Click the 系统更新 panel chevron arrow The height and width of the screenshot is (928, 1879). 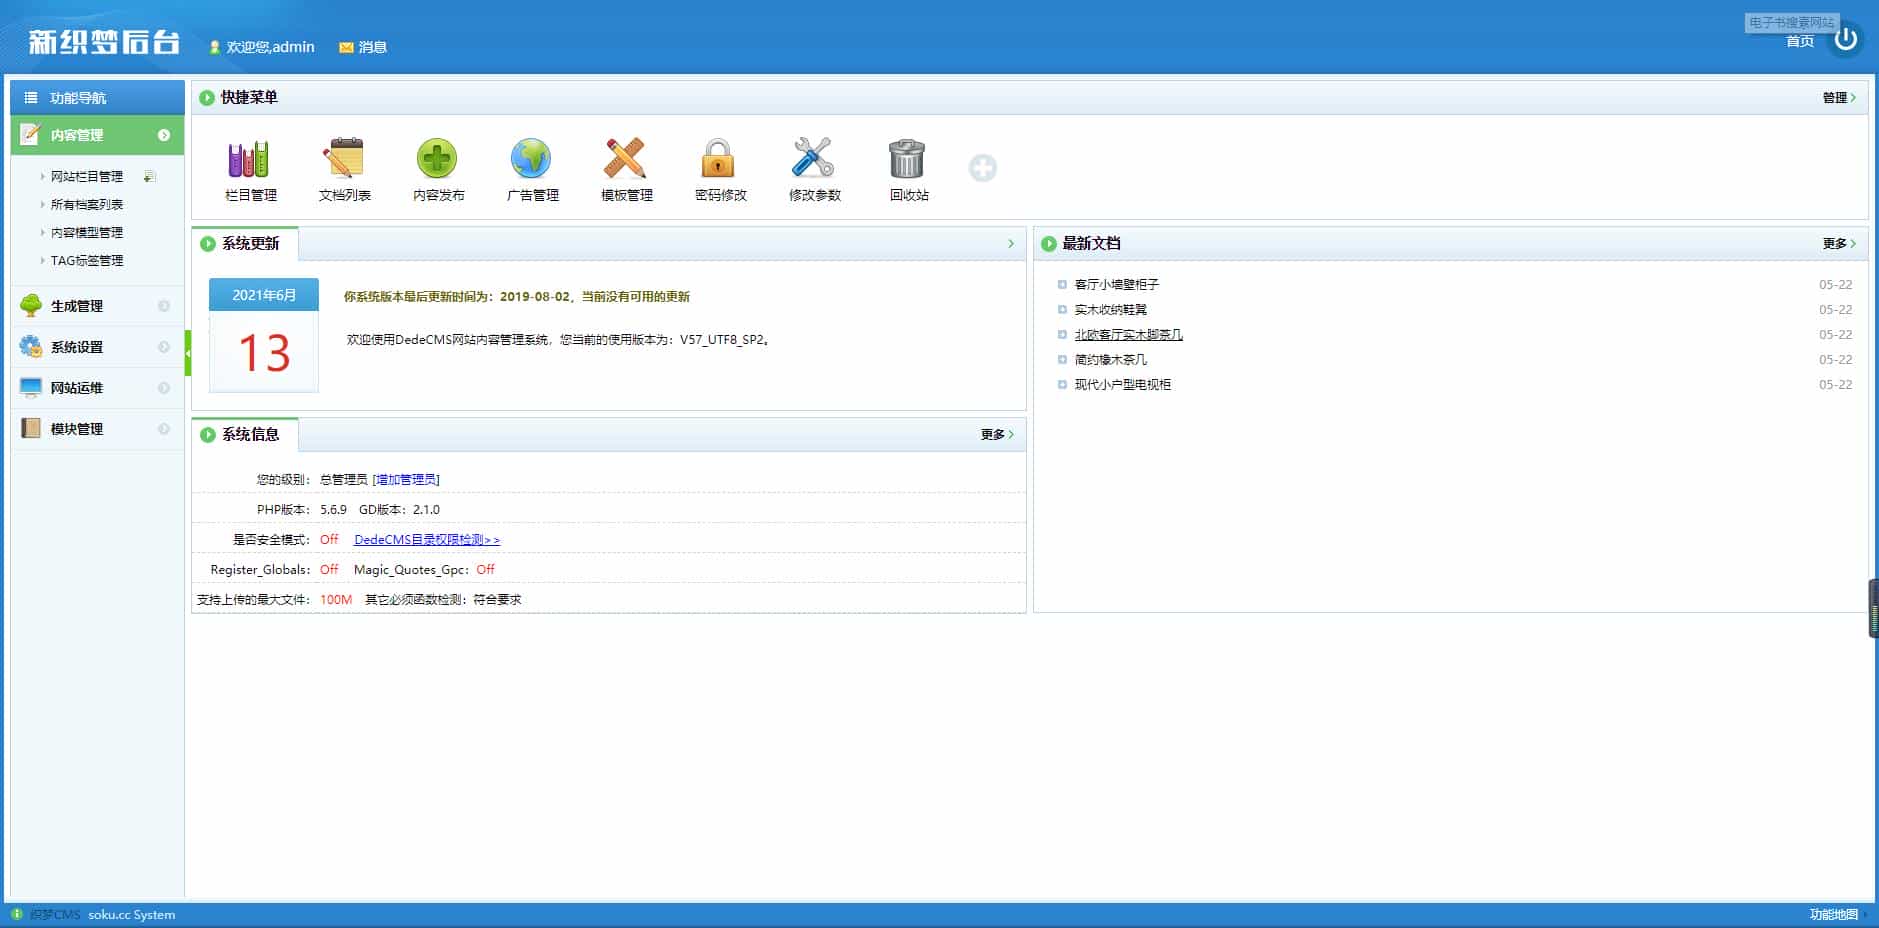[1011, 244]
